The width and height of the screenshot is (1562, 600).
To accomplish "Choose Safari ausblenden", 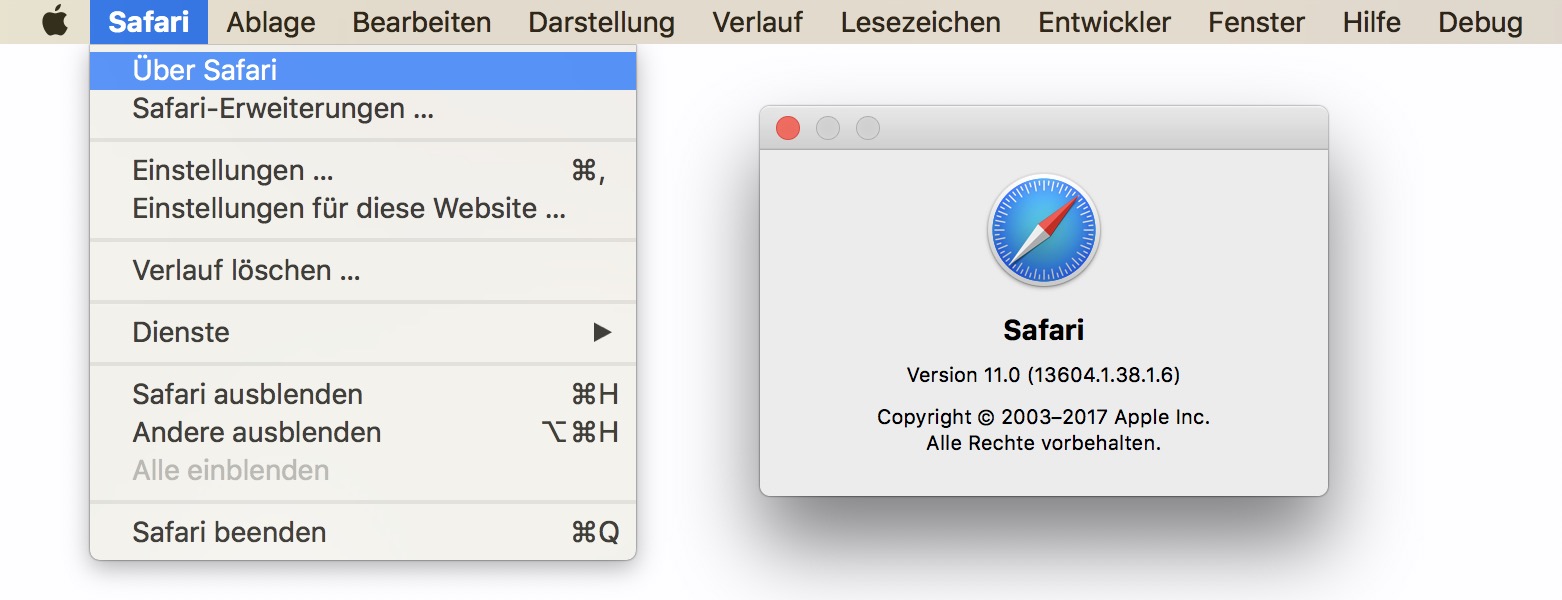I will 247,394.
